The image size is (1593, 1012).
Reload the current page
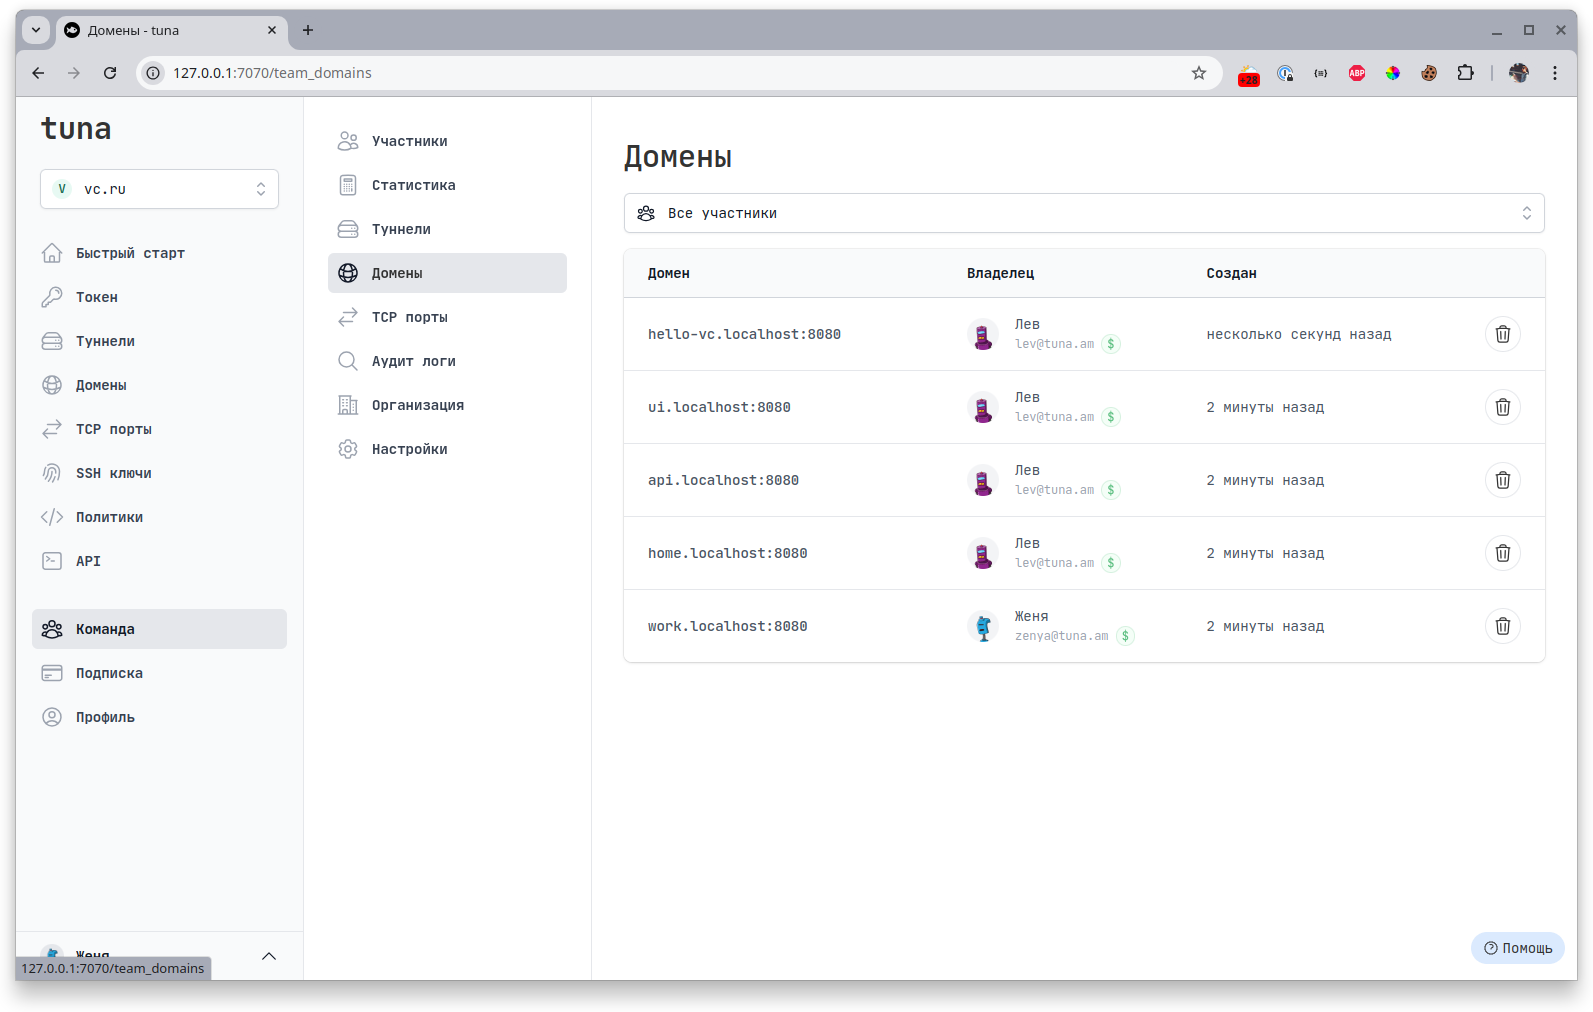pyautogui.click(x=110, y=73)
